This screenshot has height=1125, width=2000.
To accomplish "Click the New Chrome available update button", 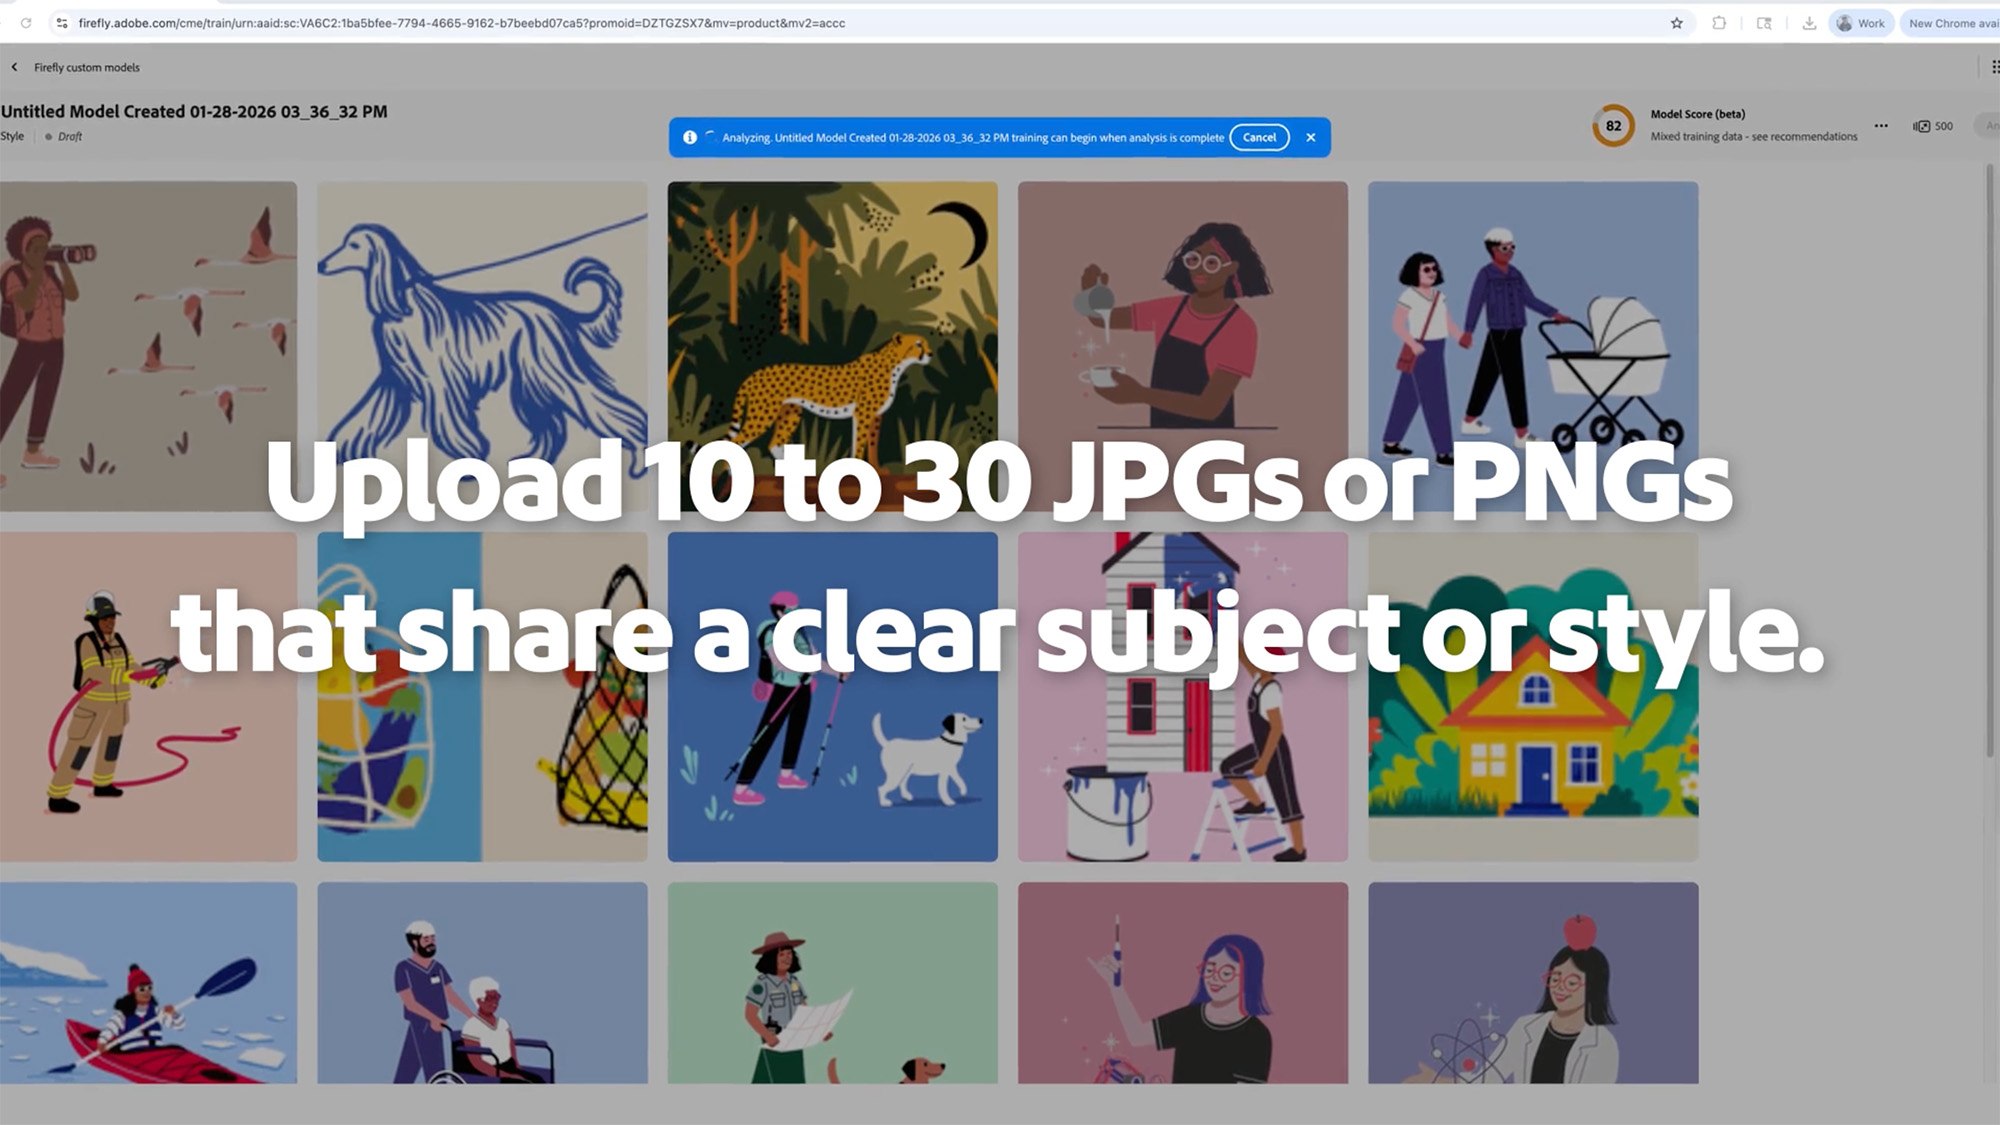I will pyautogui.click(x=1952, y=23).
